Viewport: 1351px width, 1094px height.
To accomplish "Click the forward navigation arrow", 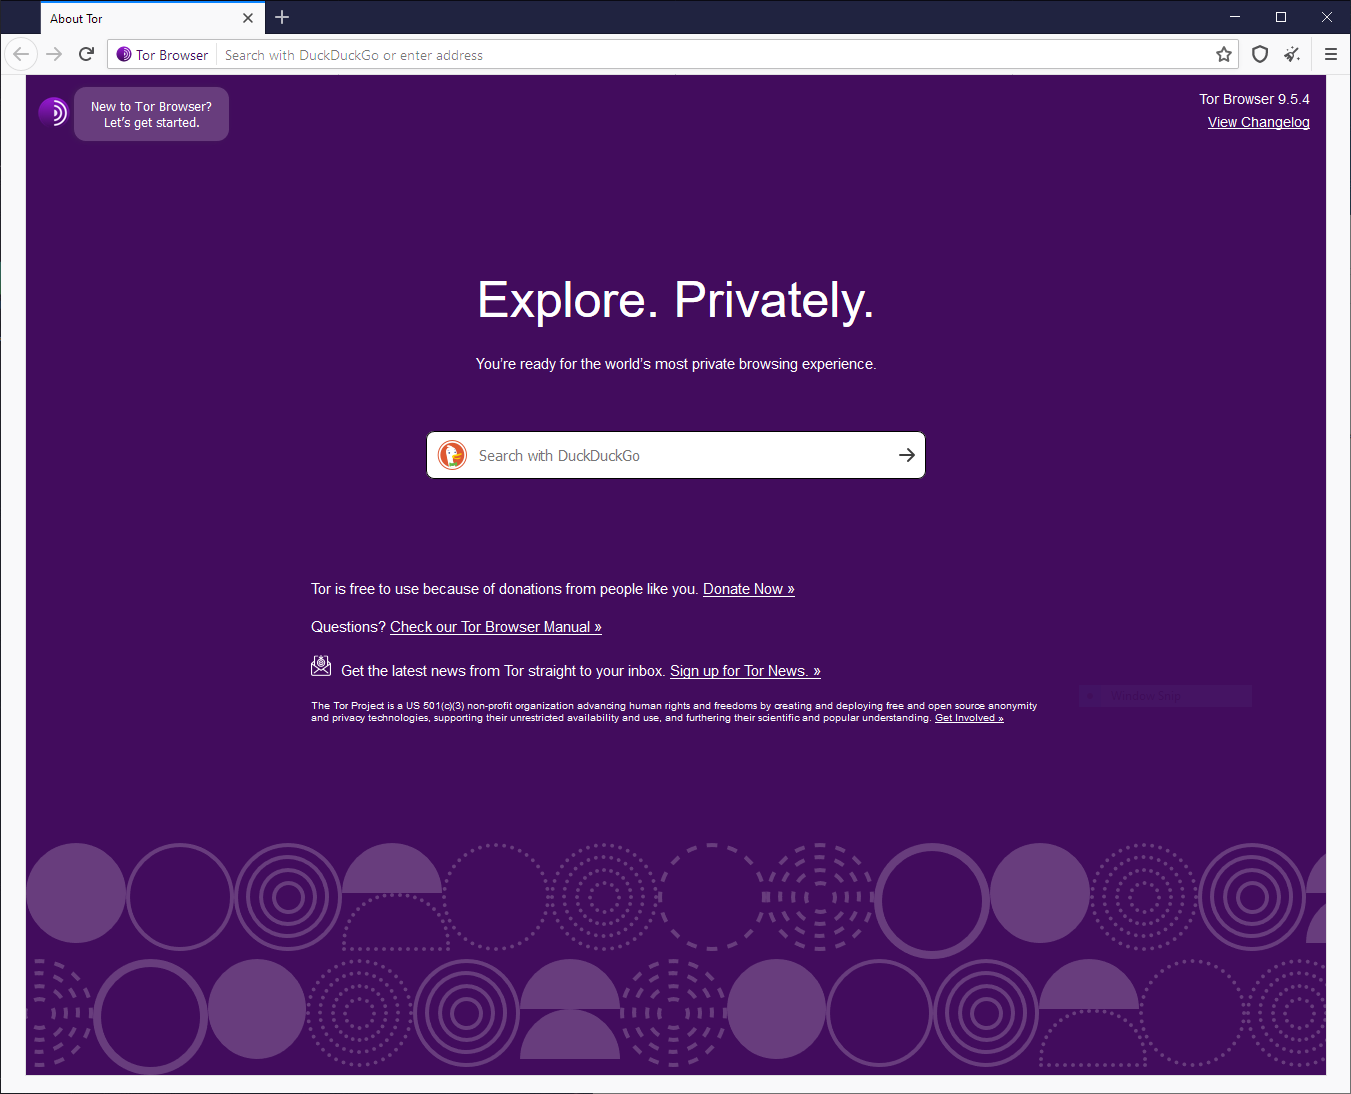I will pyautogui.click(x=54, y=54).
